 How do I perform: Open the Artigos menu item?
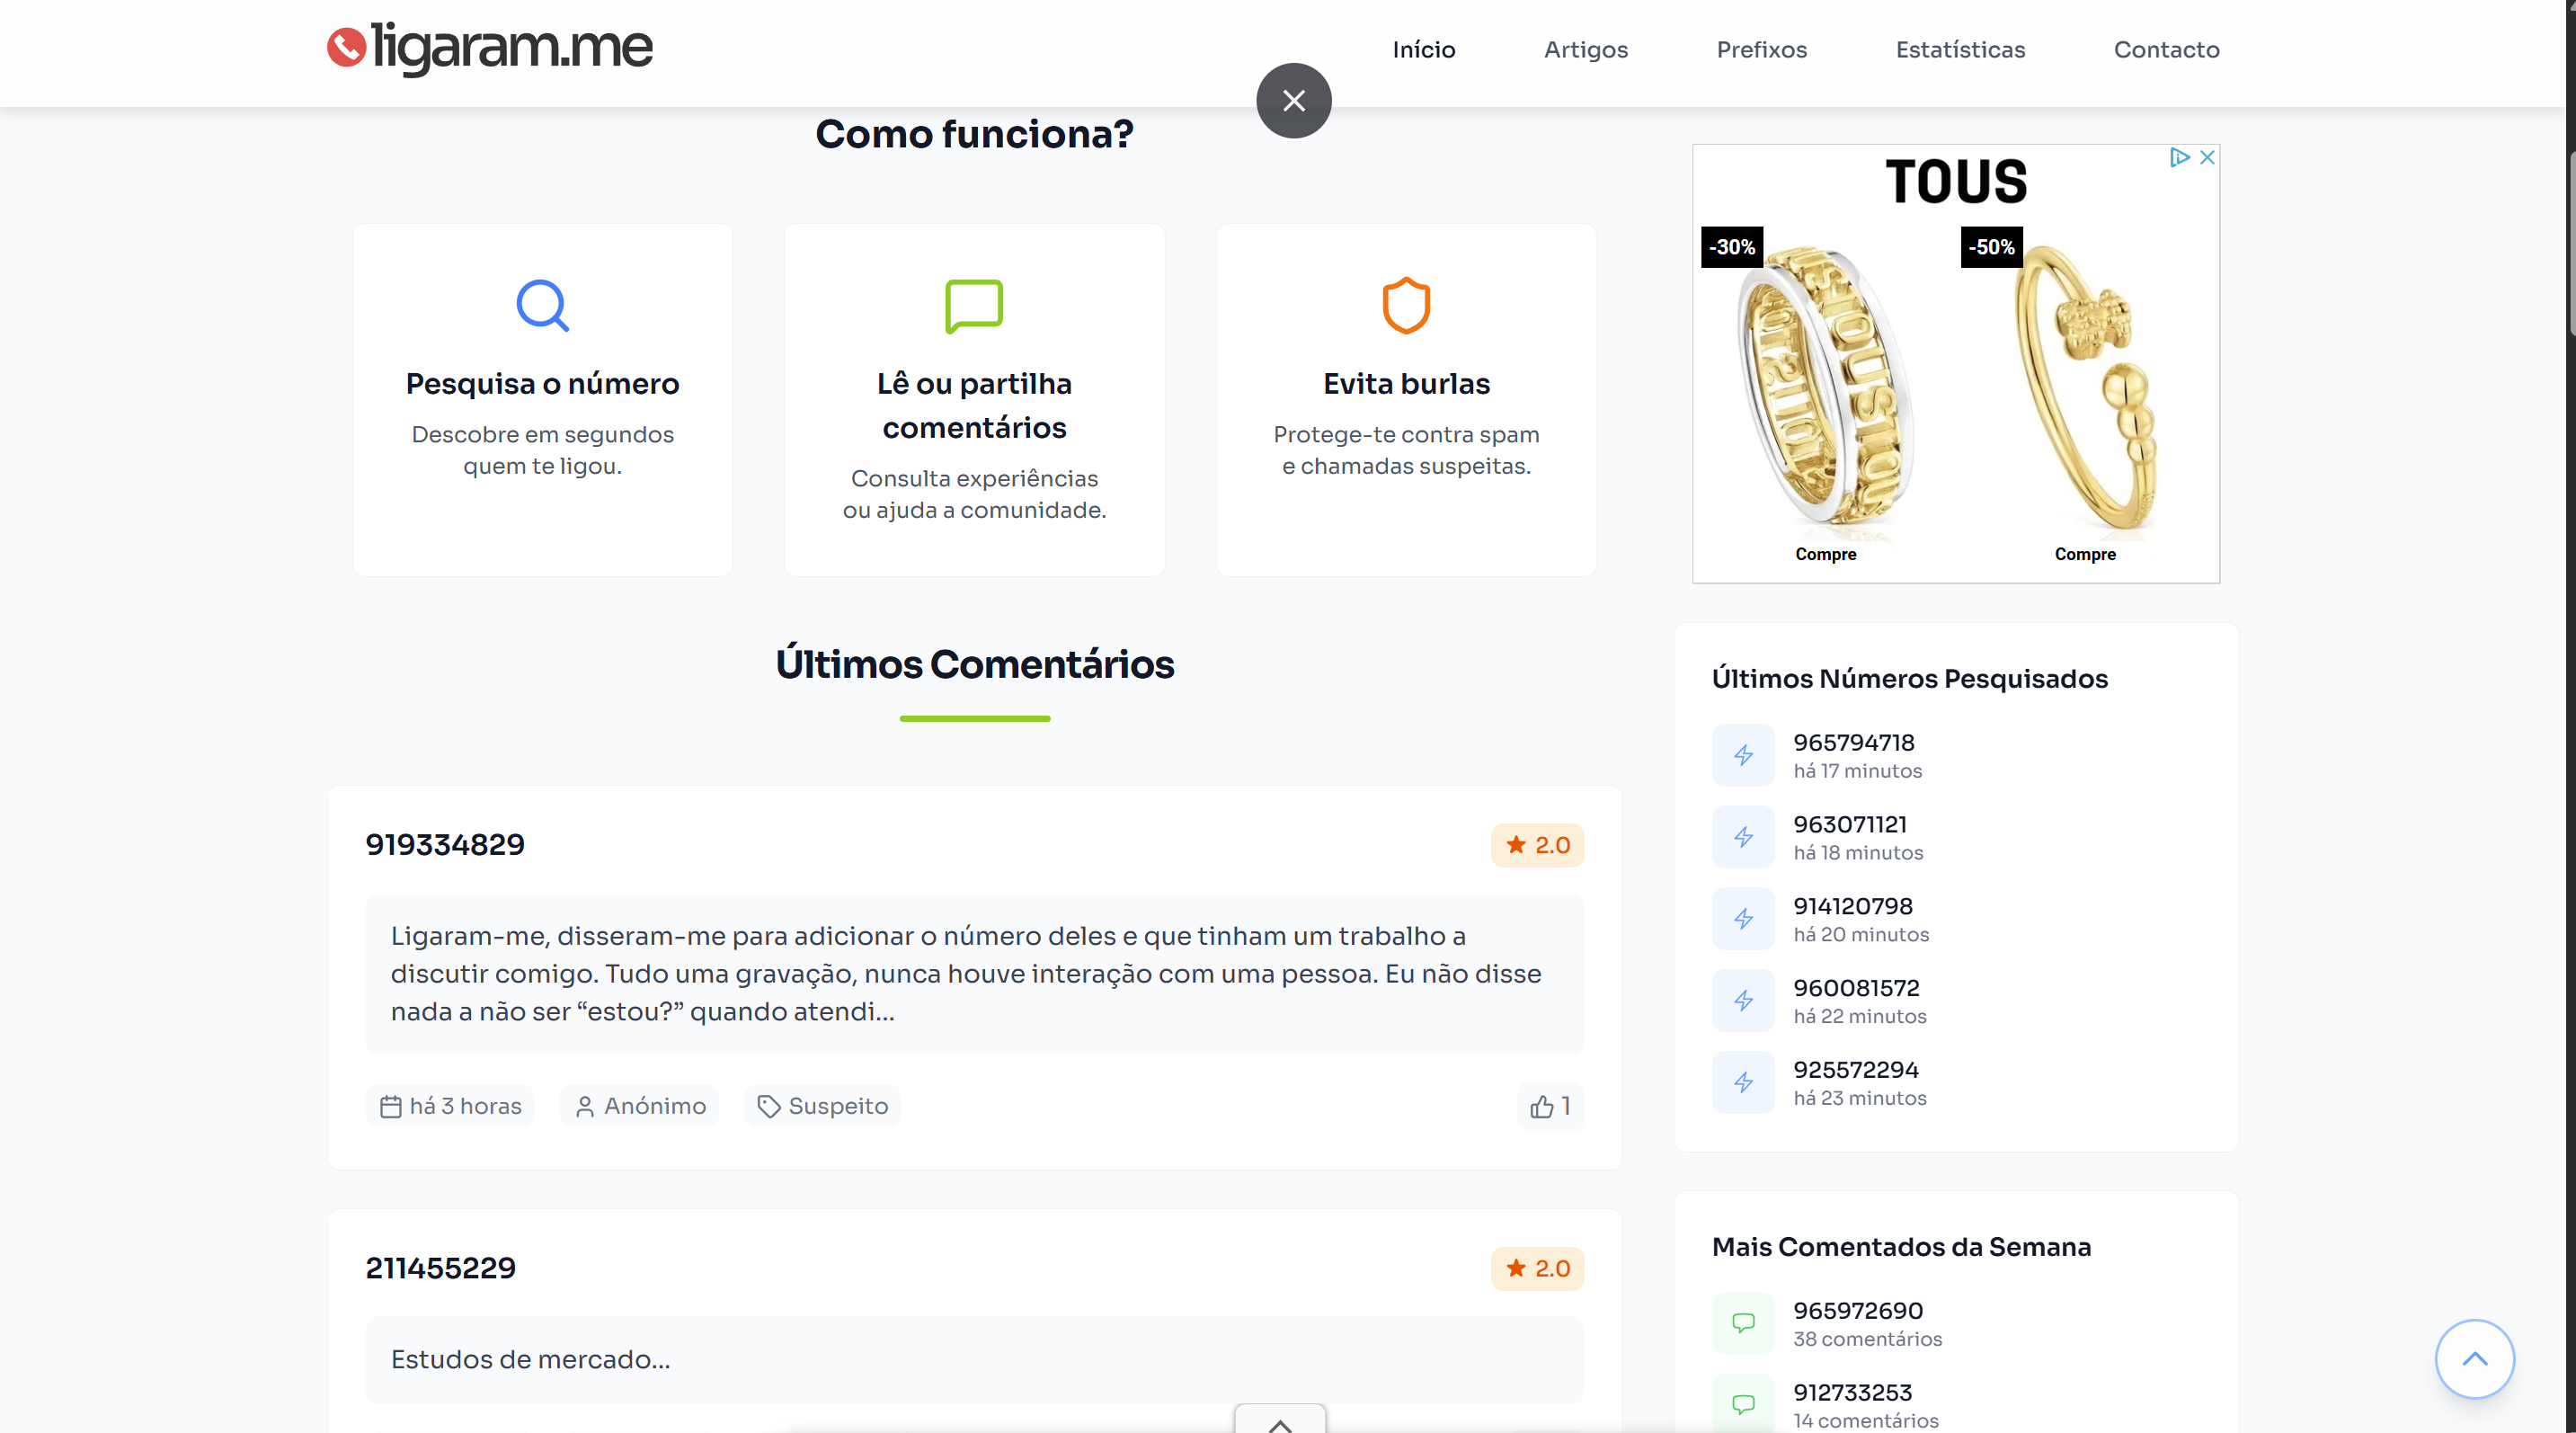click(x=1585, y=49)
